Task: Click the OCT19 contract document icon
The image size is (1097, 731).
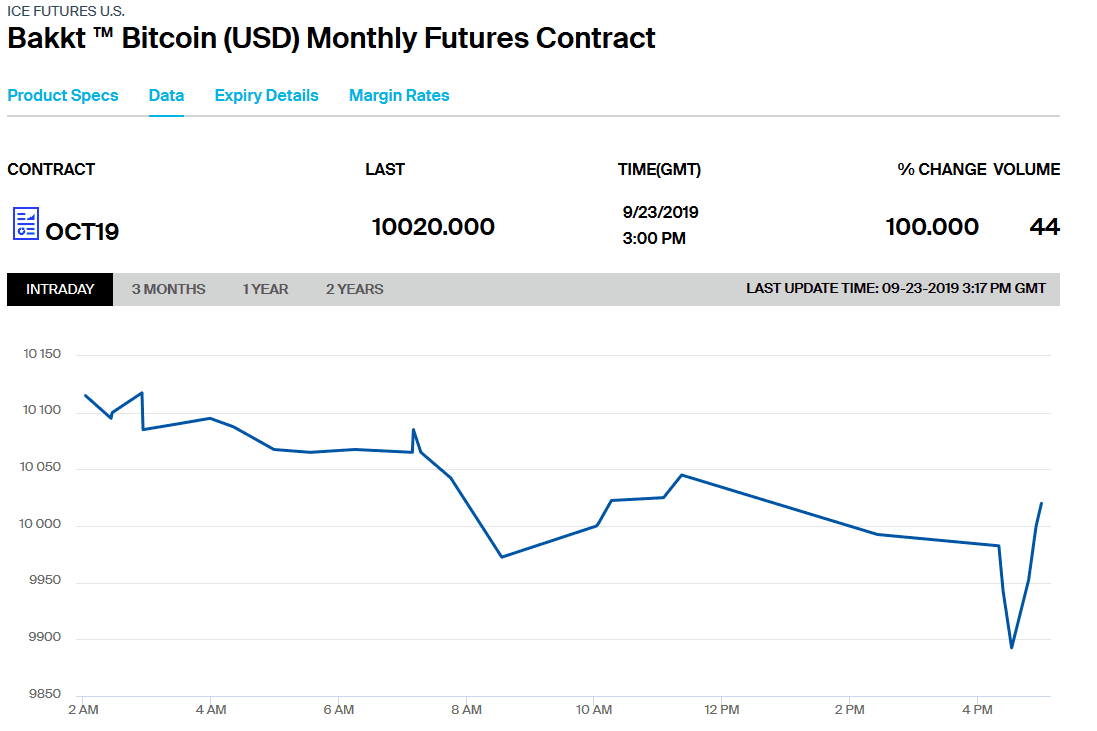Action: tap(26, 224)
